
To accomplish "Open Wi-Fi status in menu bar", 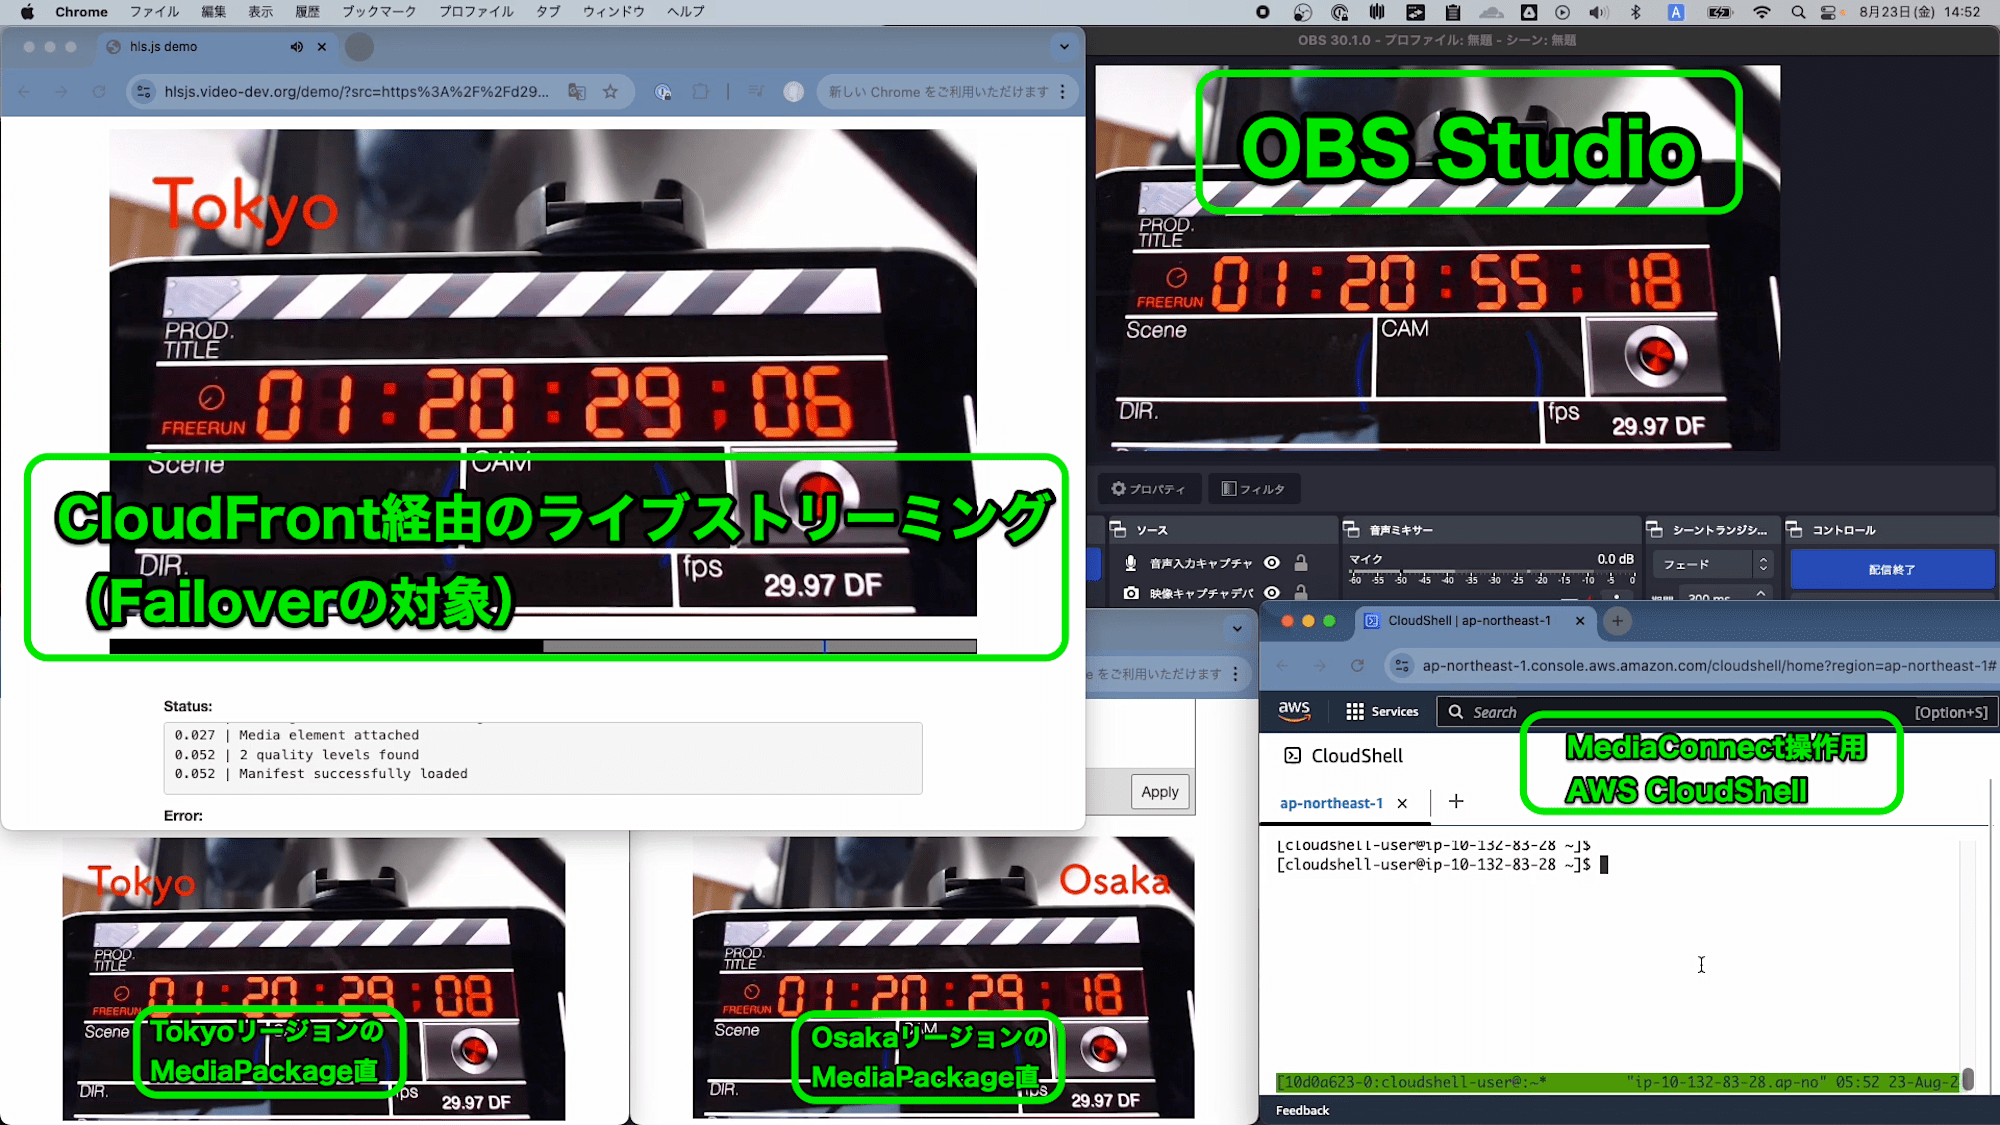I will [1762, 12].
